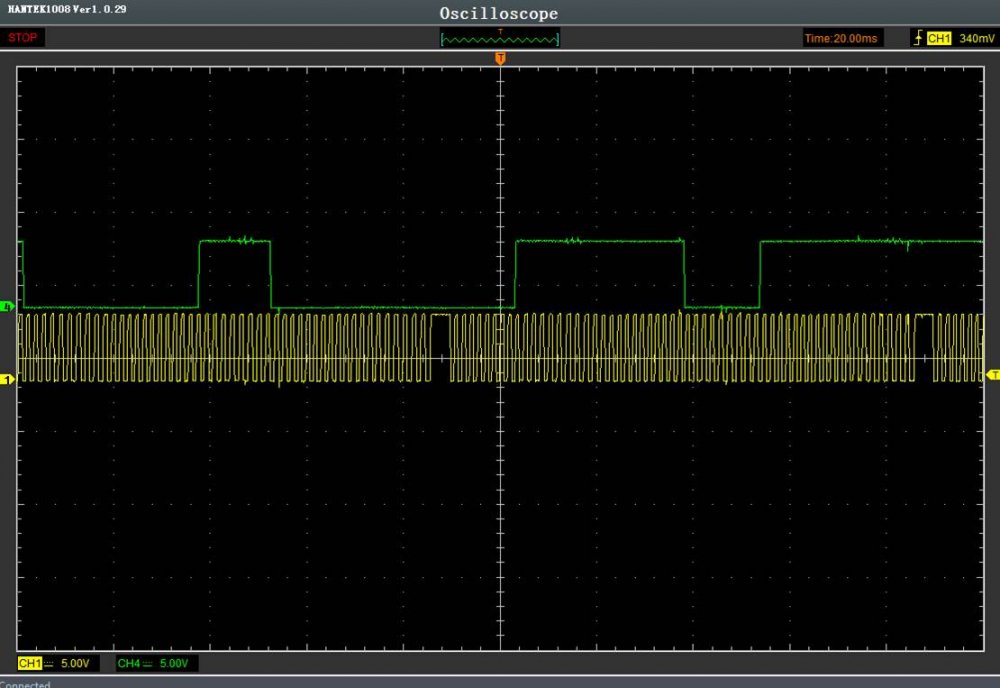Click the CH4 5.00V volts-per-division value
1000x688 pixels.
[176, 663]
